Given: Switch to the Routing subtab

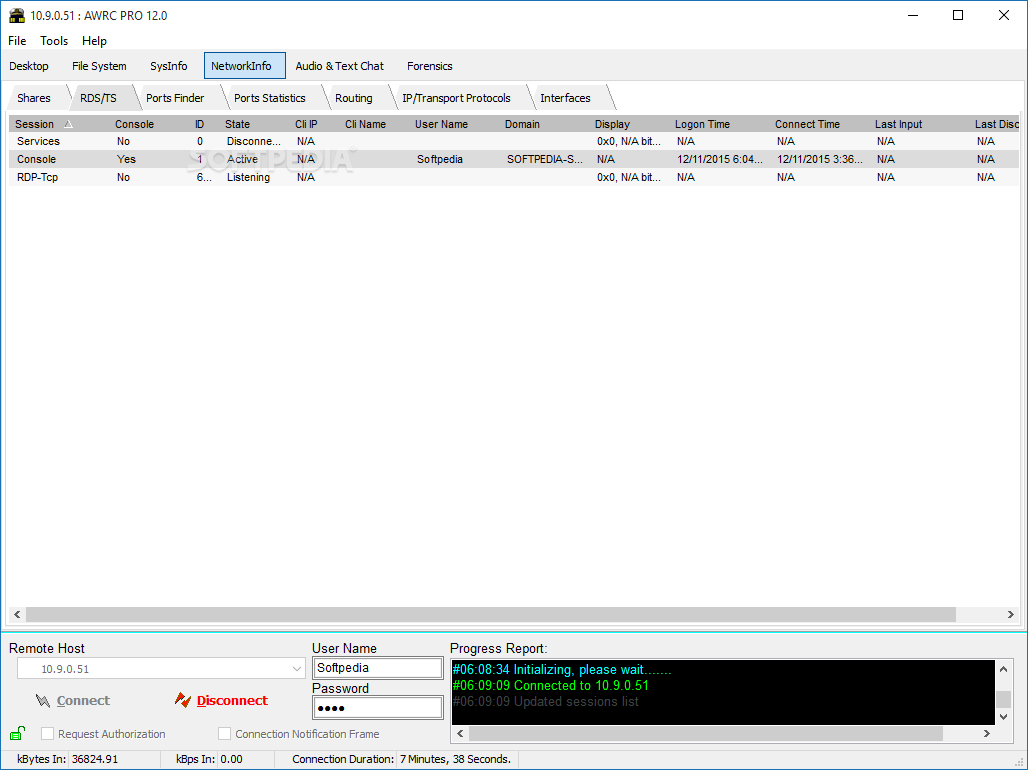Looking at the screenshot, I should pyautogui.click(x=354, y=98).
